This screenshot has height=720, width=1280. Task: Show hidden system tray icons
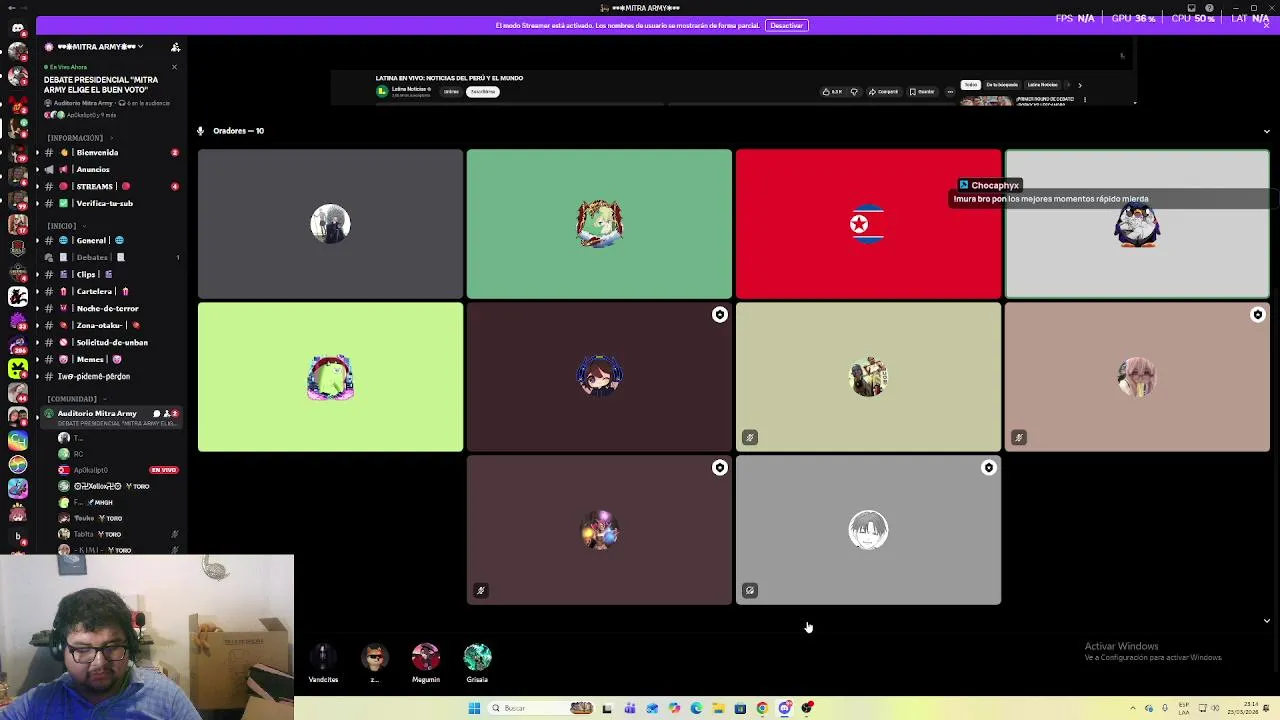1133,708
